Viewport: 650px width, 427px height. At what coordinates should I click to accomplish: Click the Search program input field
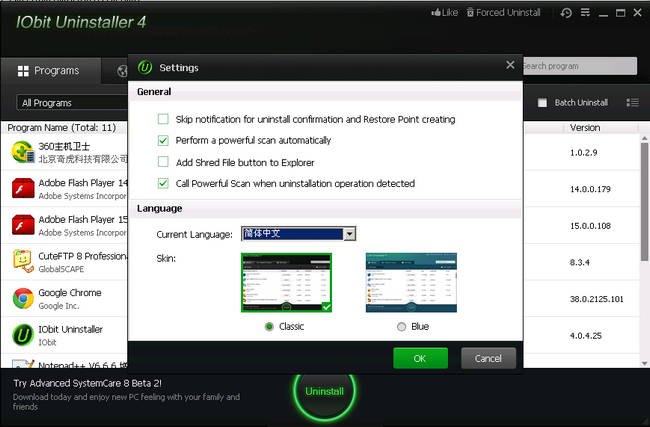pos(578,66)
